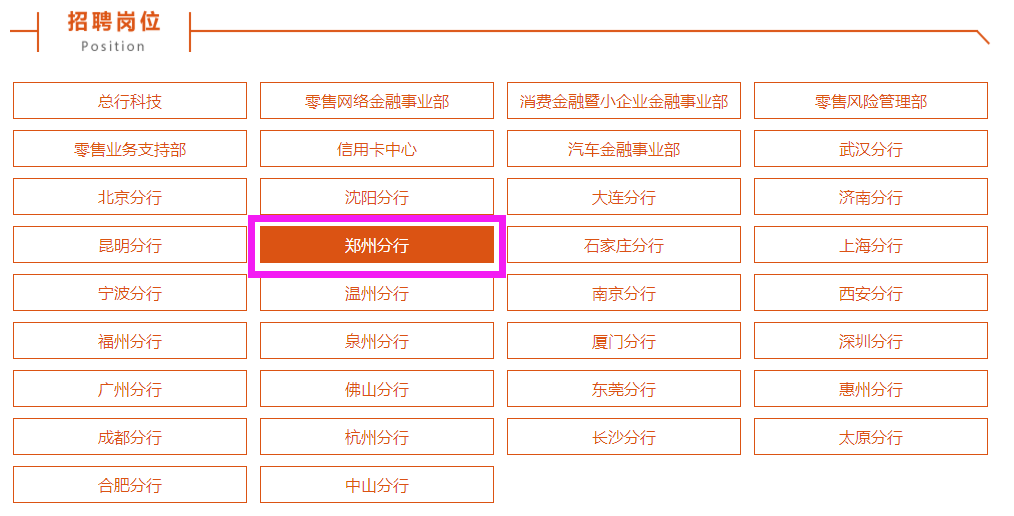The width and height of the screenshot is (1014, 516).
Task: Click 温州分行 branch button
Action: coord(377,293)
